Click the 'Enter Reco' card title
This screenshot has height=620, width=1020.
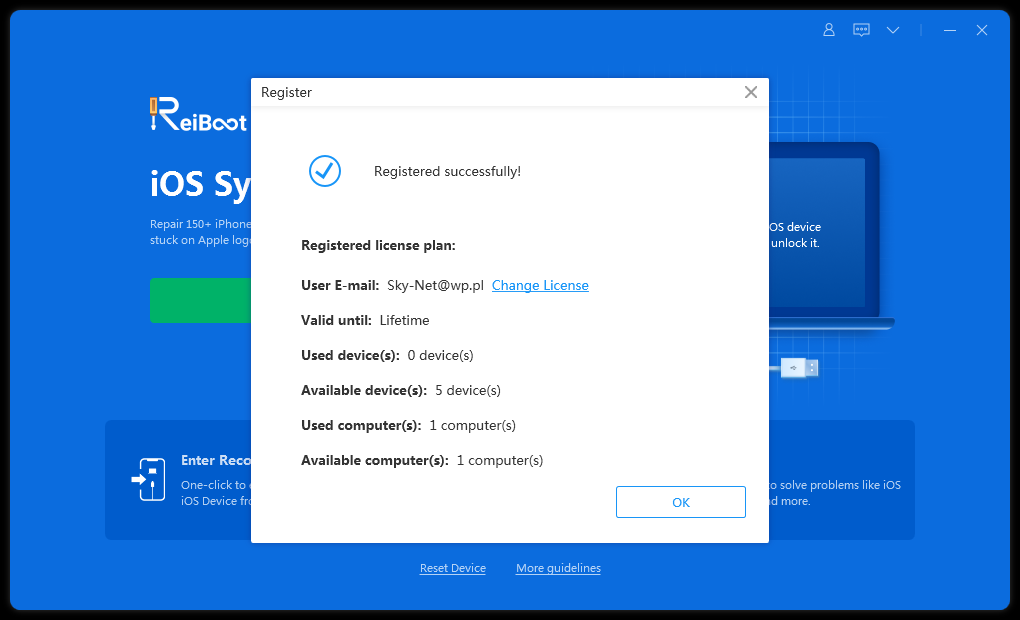point(216,461)
